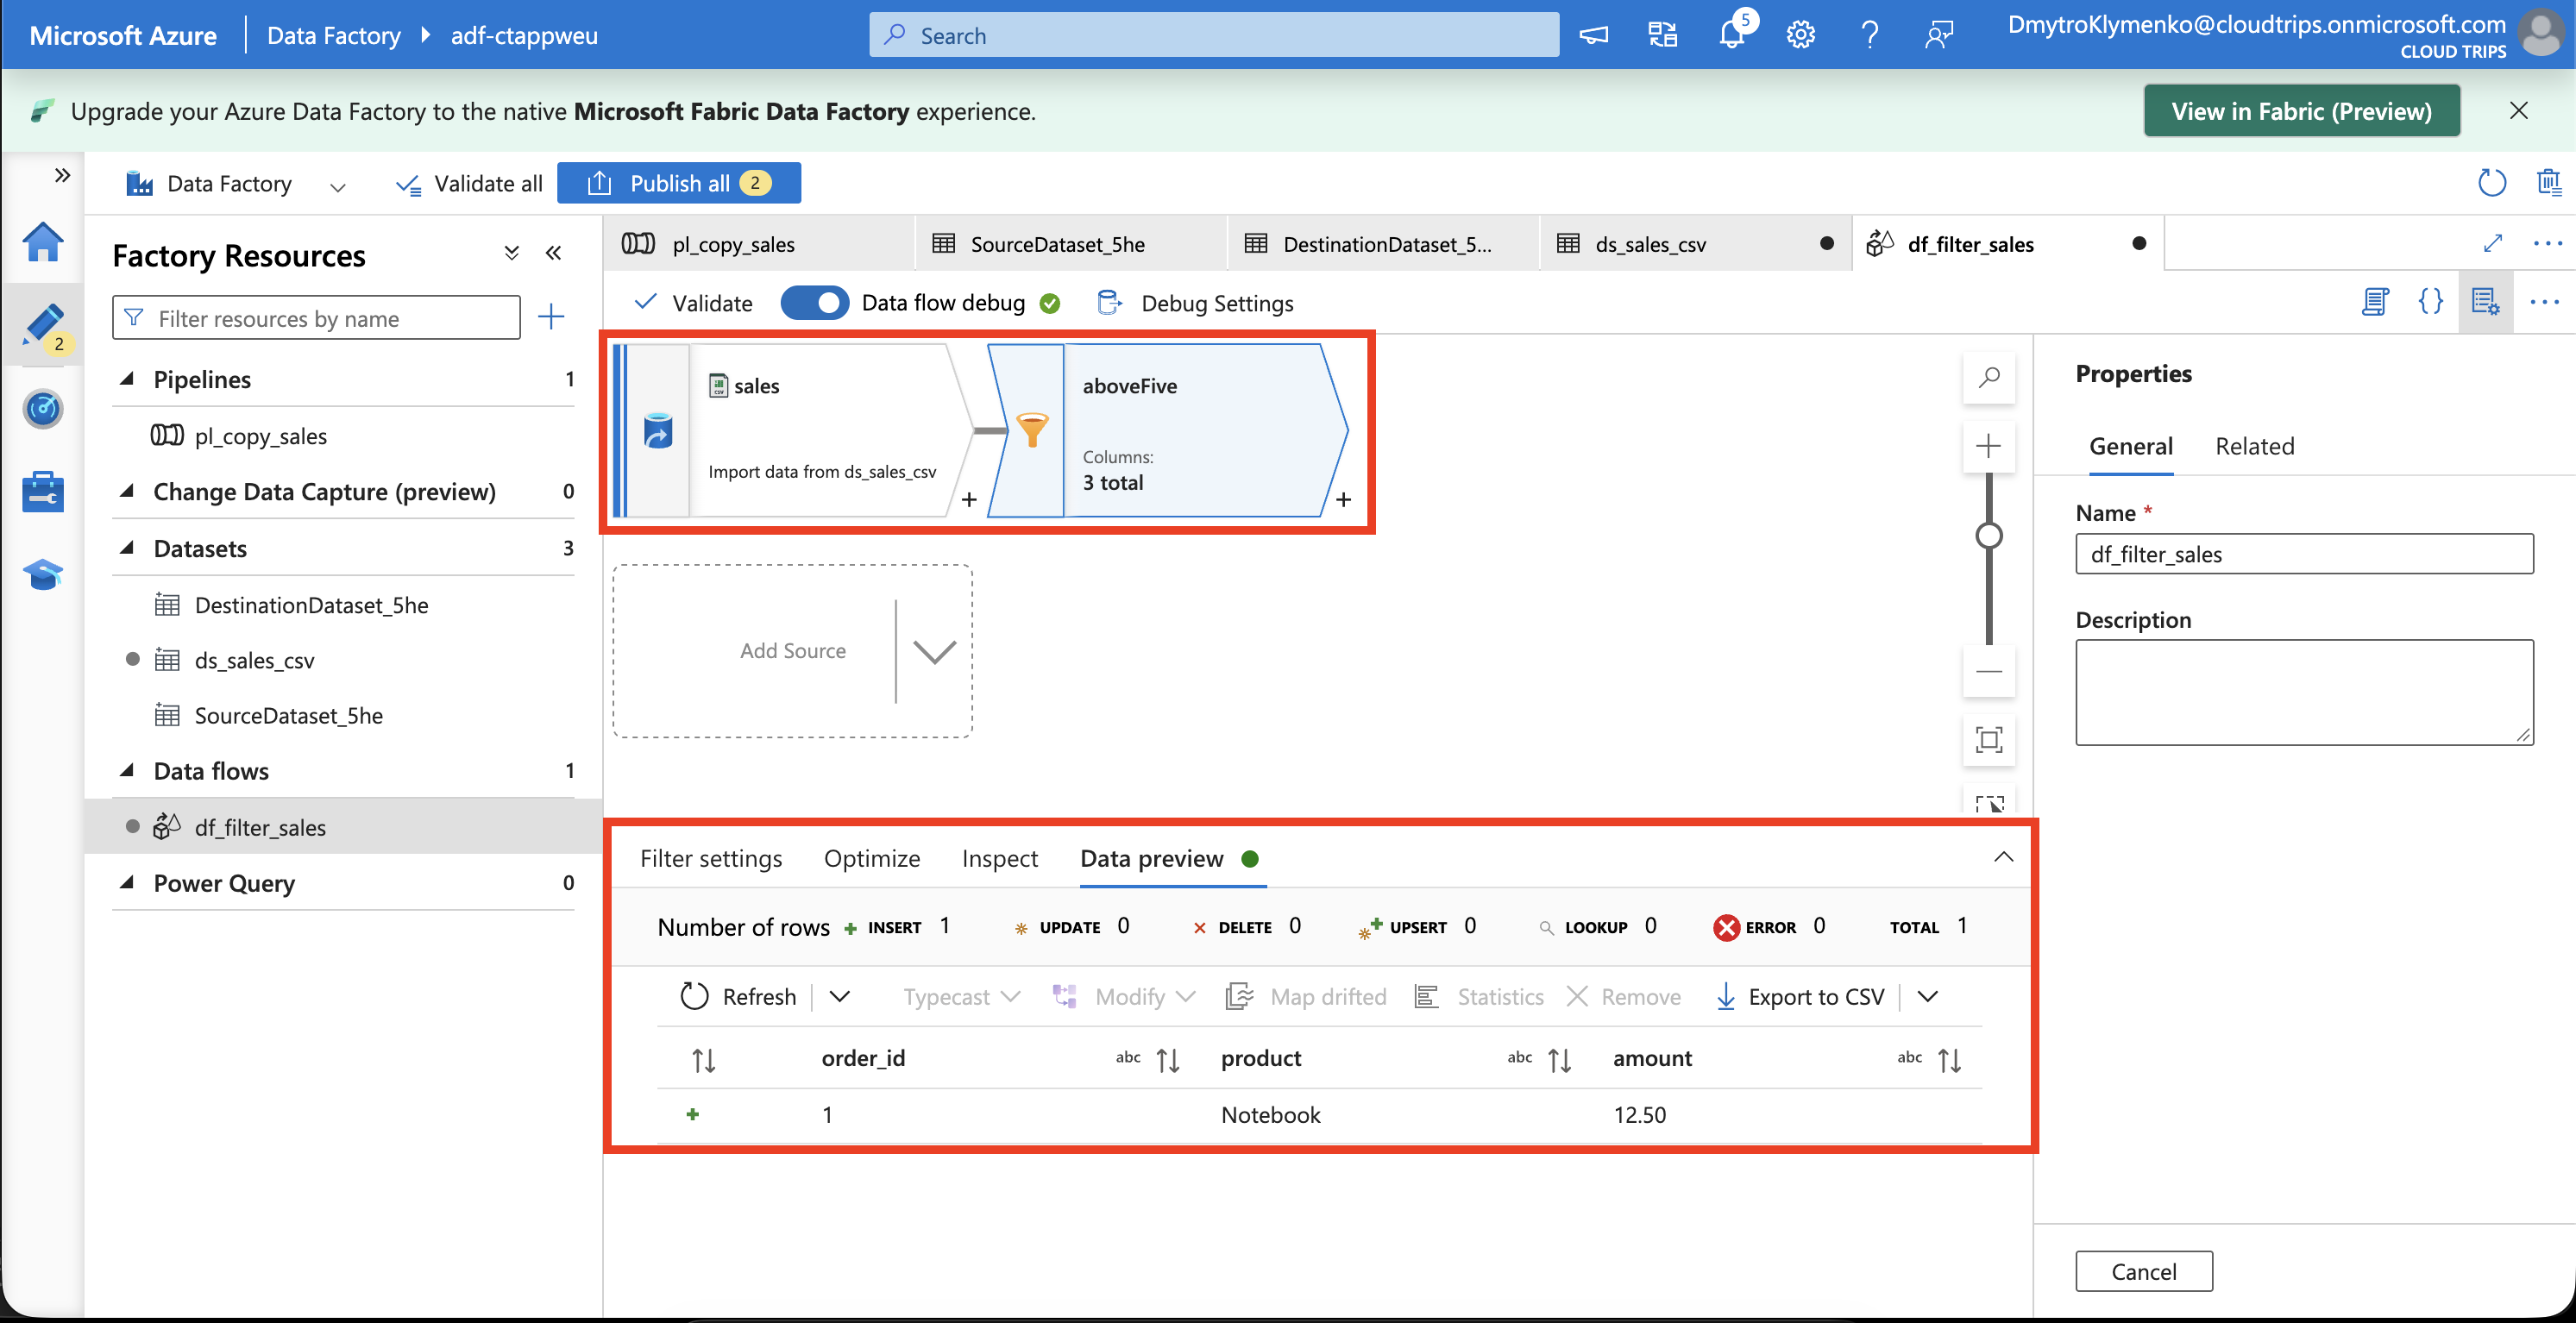Toggle the Data flow debug switch
The width and height of the screenshot is (2576, 1323).
814,303
